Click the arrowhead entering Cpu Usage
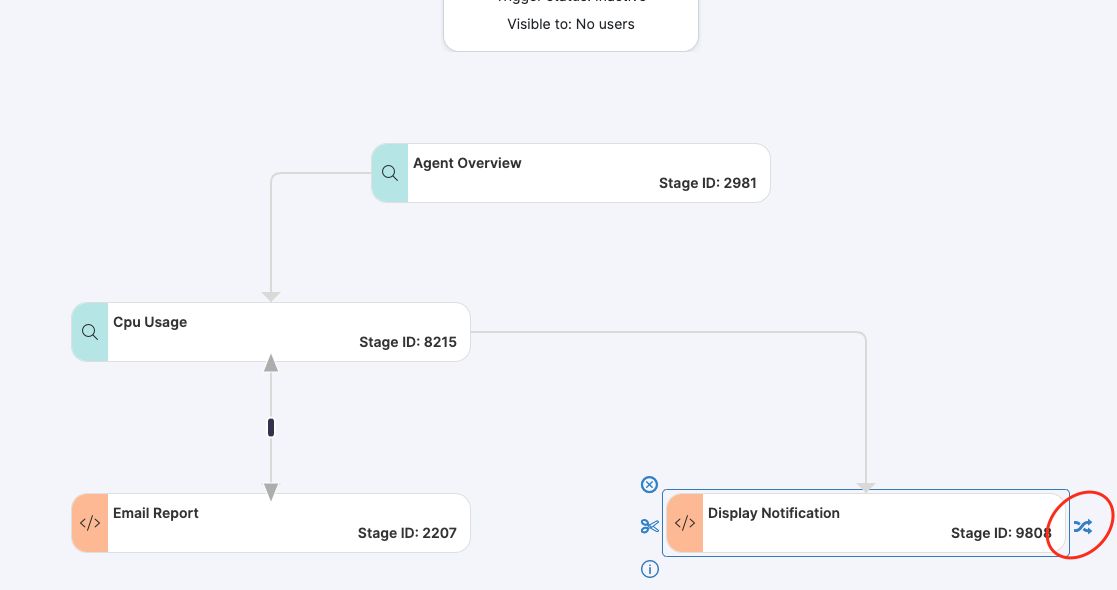Screen dimensions: 1117x590 270,295
